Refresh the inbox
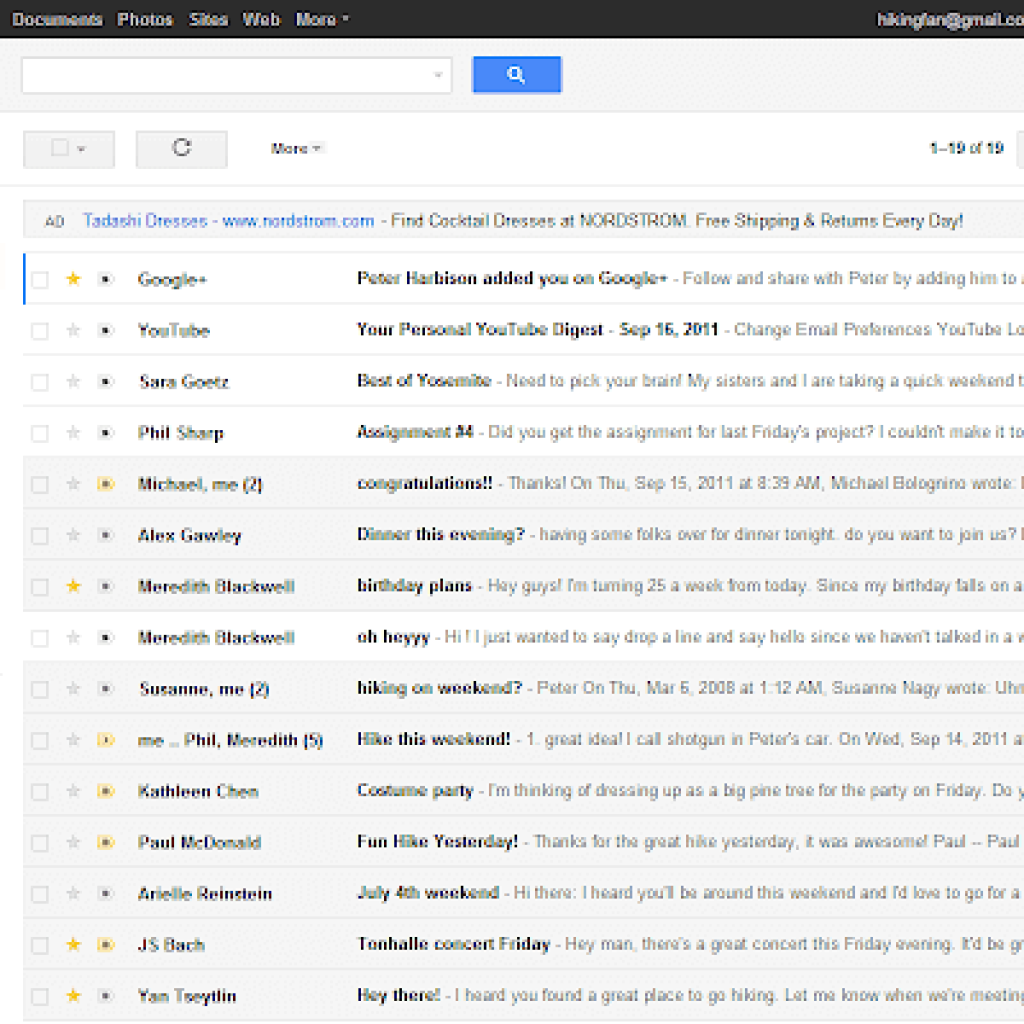Viewport: 1024px width, 1024px height. pyautogui.click(x=181, y=147)
